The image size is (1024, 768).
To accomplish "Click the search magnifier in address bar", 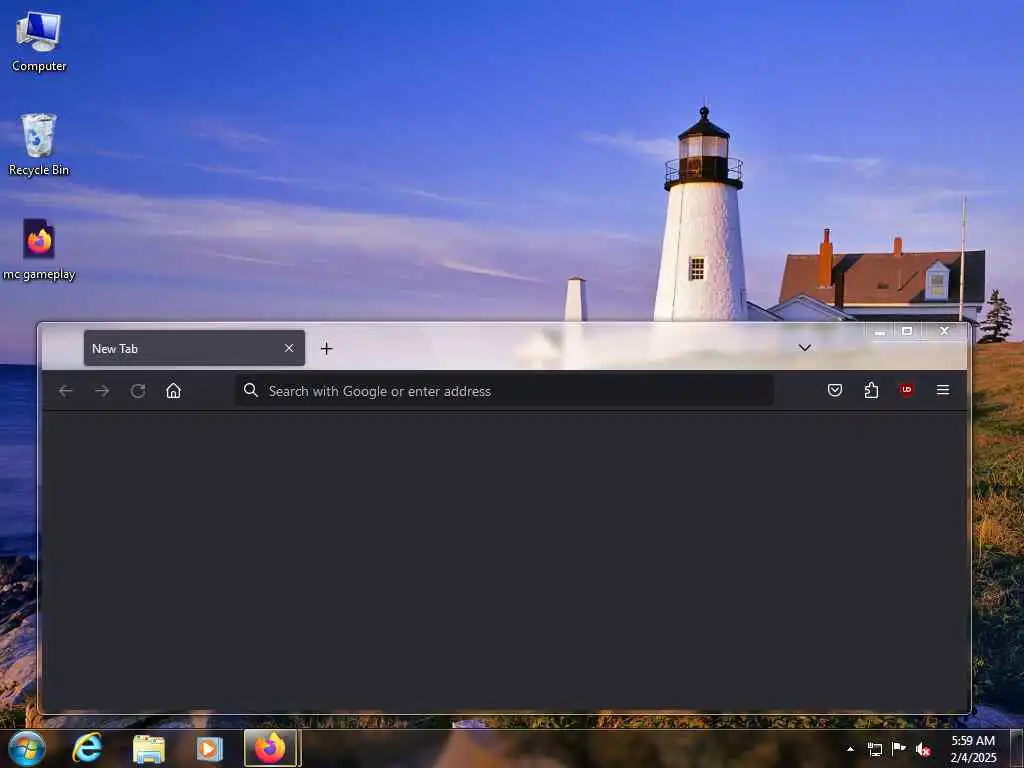I will pyautogui.click(x=251, y=391).
